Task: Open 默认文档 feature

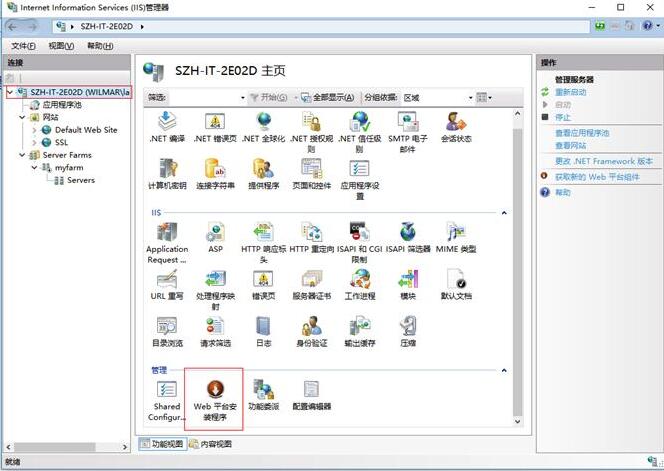Action: tap(456, 285)
